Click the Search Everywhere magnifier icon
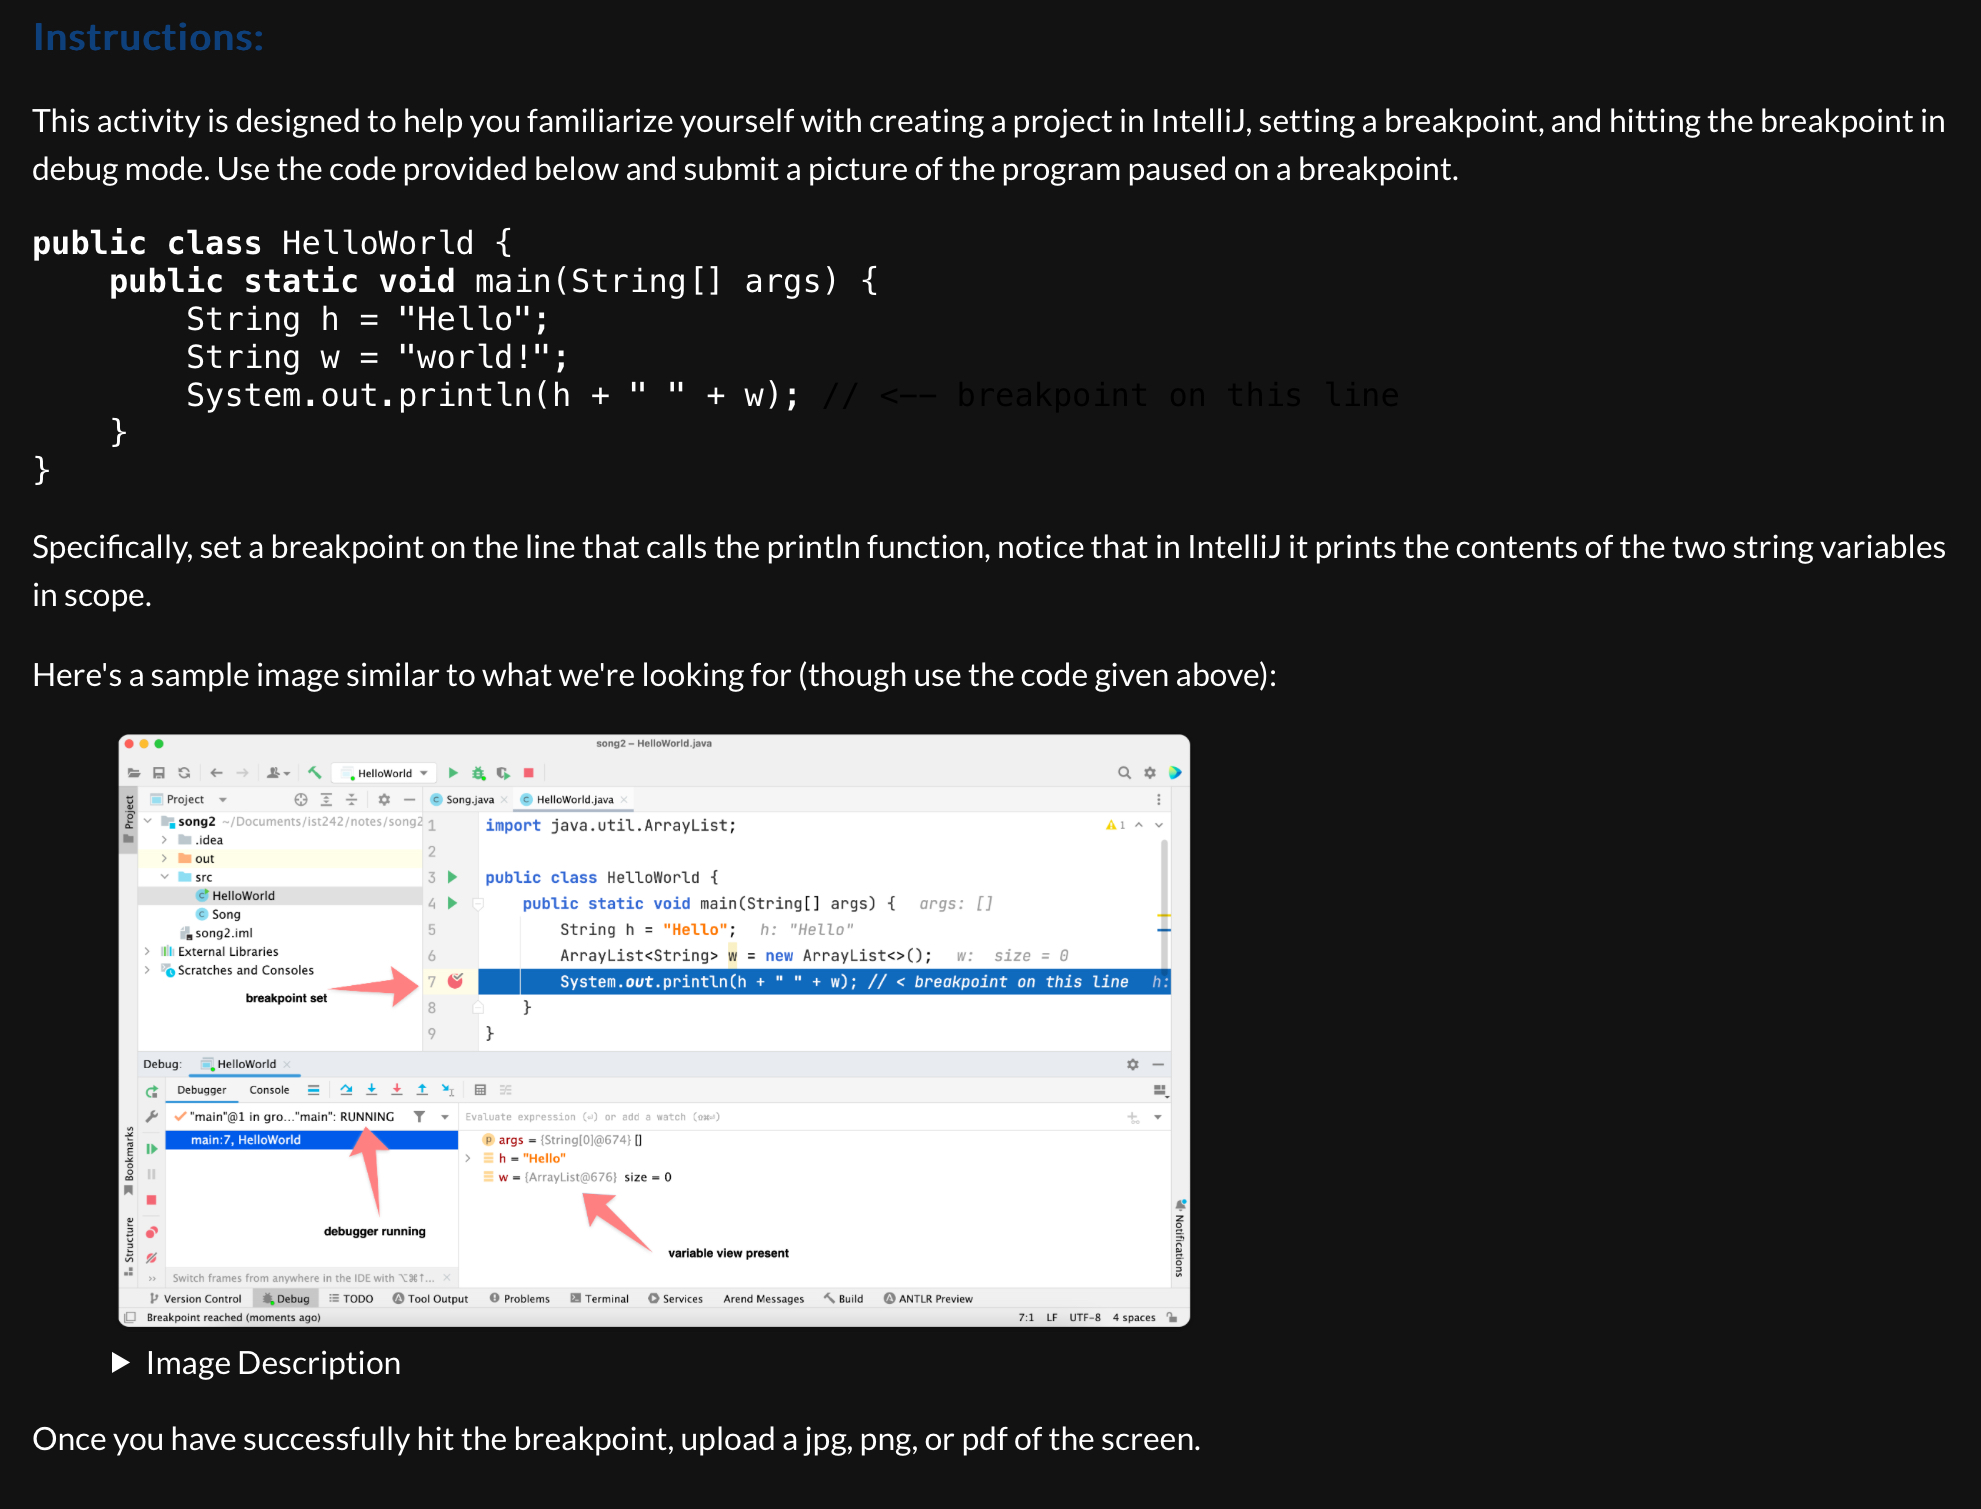The height and width of the screenshot is (1509, 1981). point(1124,773)
